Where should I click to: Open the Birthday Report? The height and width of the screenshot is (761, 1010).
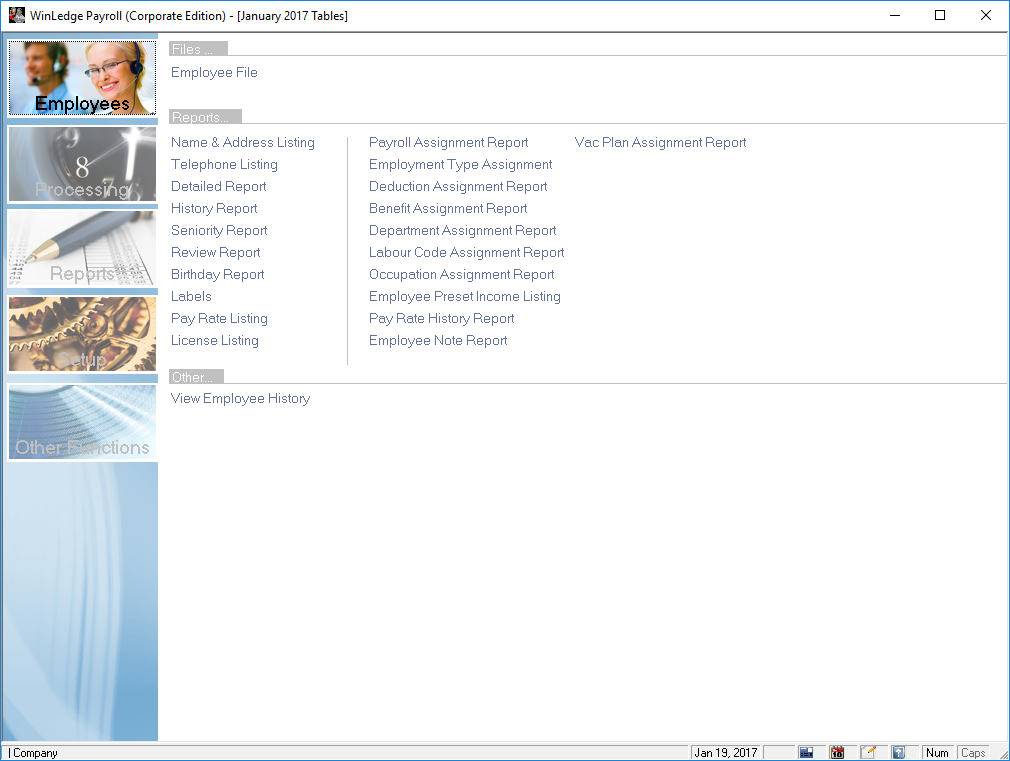pyautogui.click(x=217, y=274)
